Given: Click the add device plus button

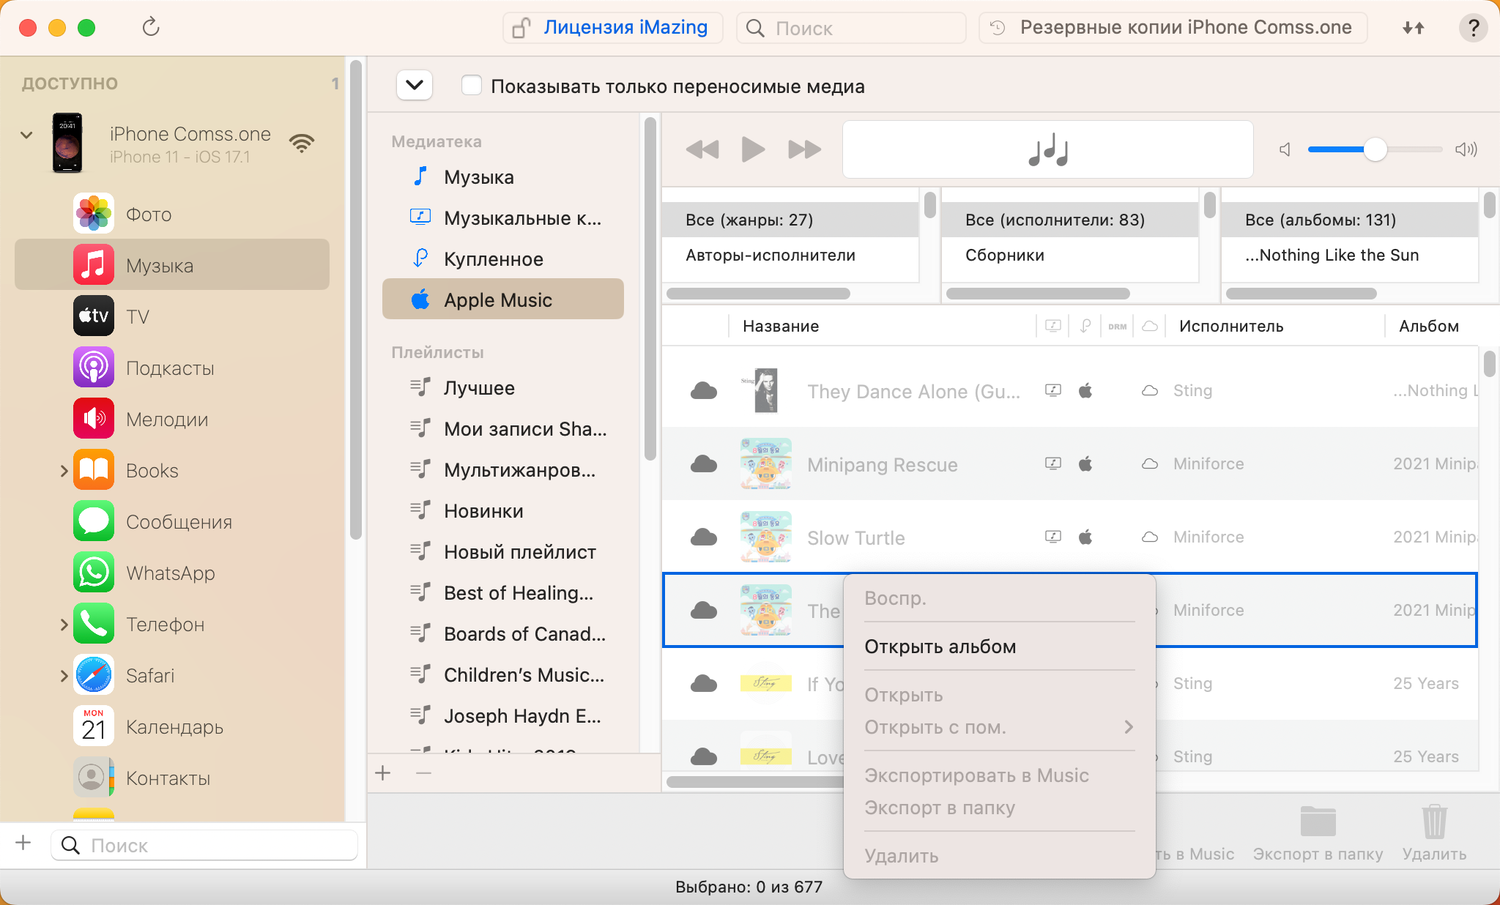Looking at the screenshot, I should 23,844.
